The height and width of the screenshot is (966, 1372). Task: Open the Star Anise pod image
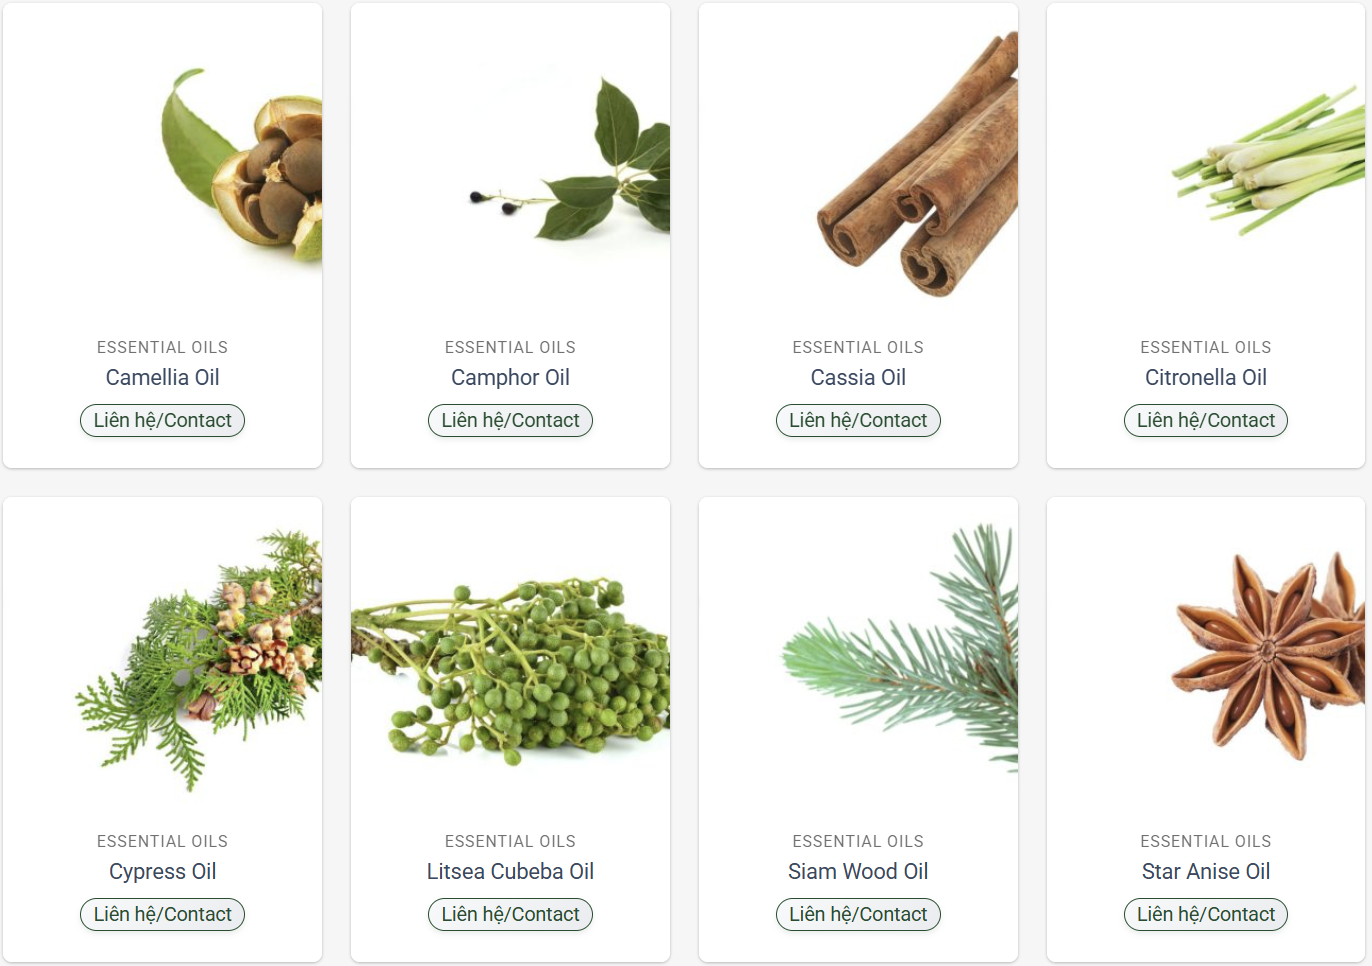pos(1206,657)
